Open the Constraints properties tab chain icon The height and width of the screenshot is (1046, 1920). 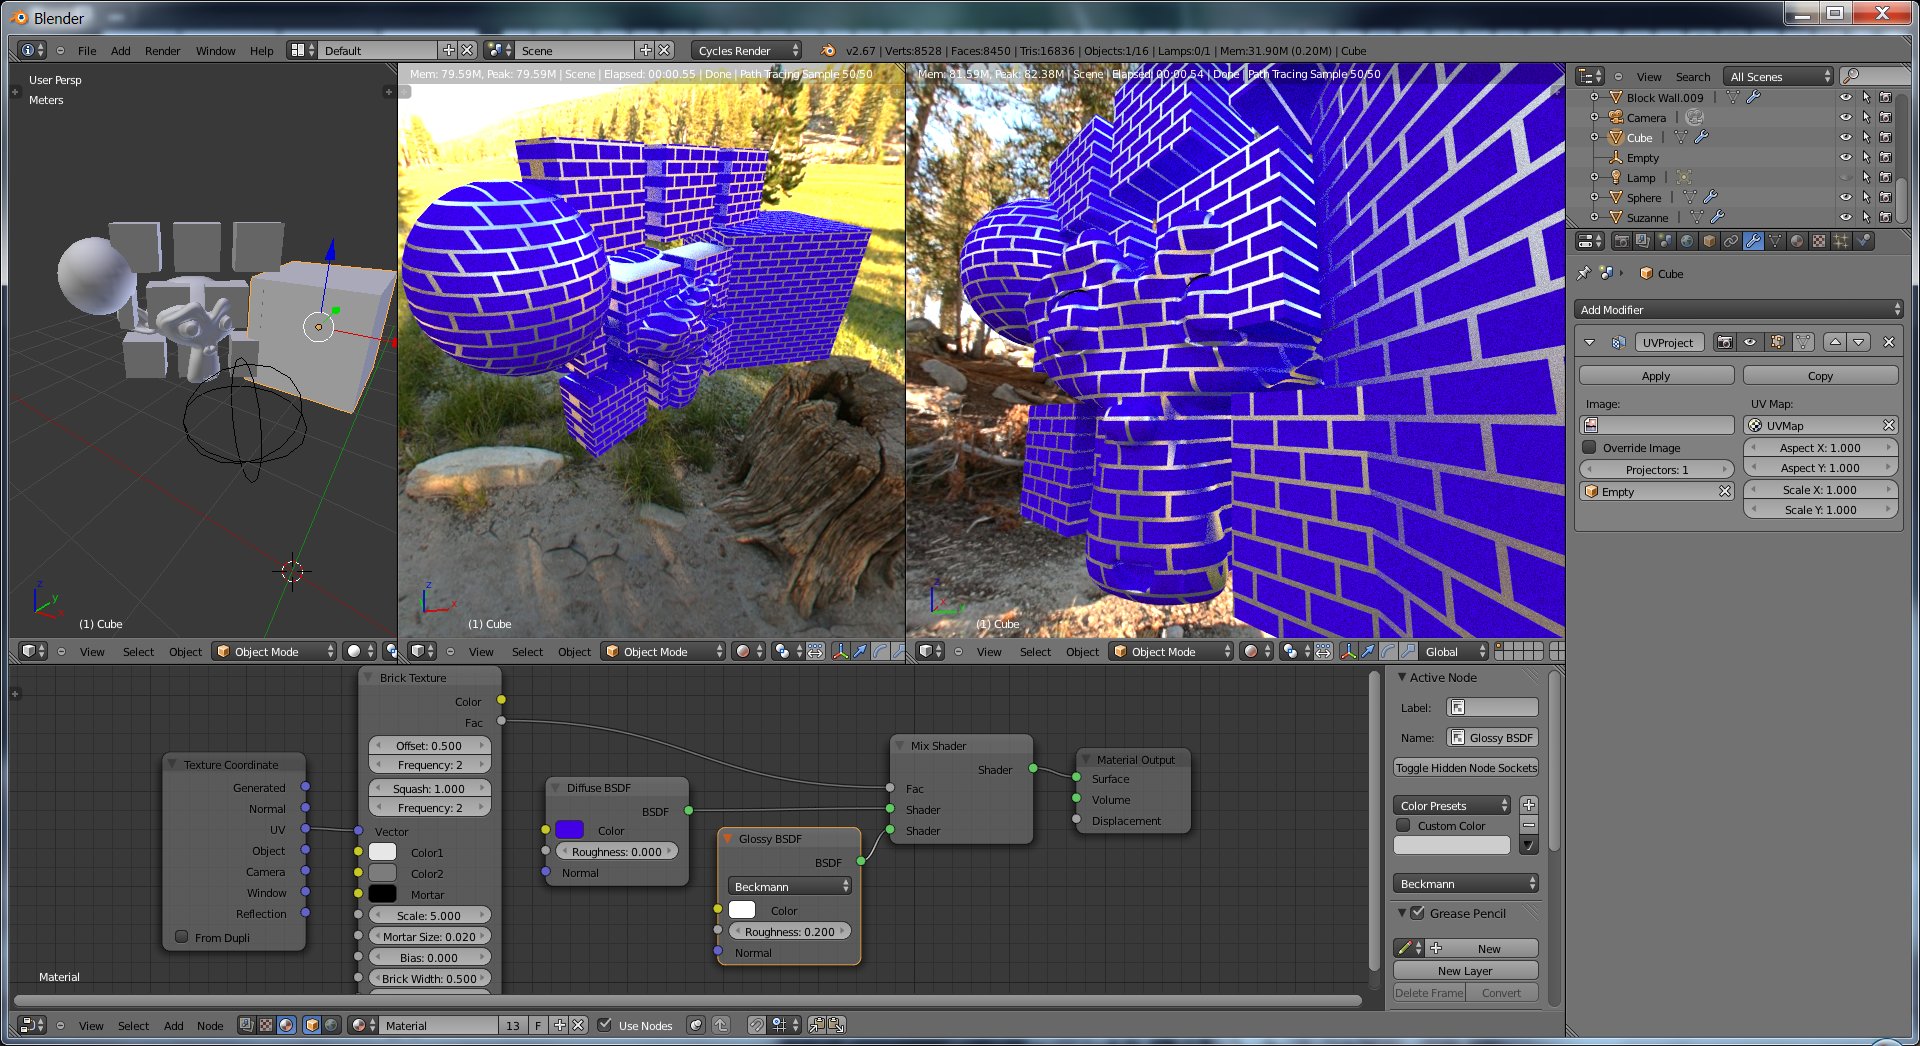(1731, 241)
